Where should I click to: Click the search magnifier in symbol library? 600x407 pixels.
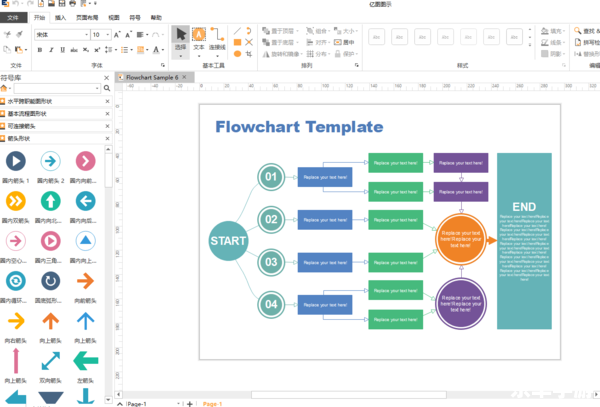point(107,88)
